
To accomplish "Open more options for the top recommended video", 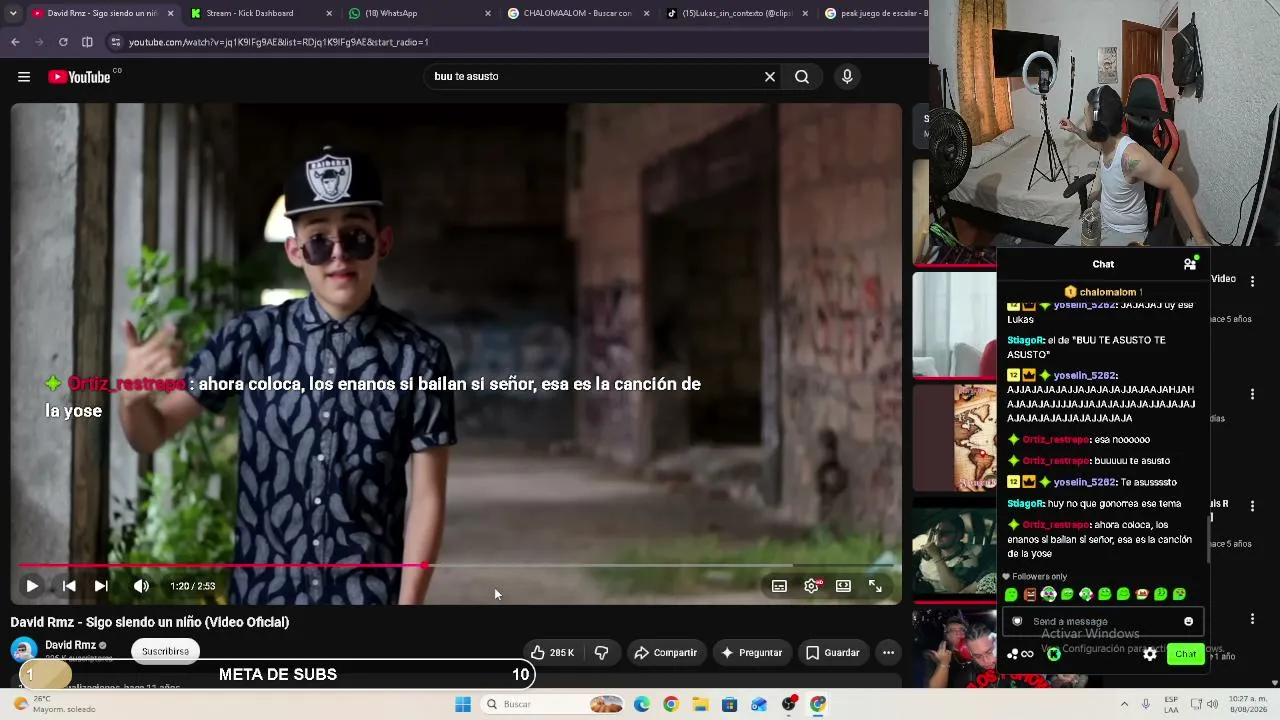I will pyautogui.click(x=1252, y=282).
